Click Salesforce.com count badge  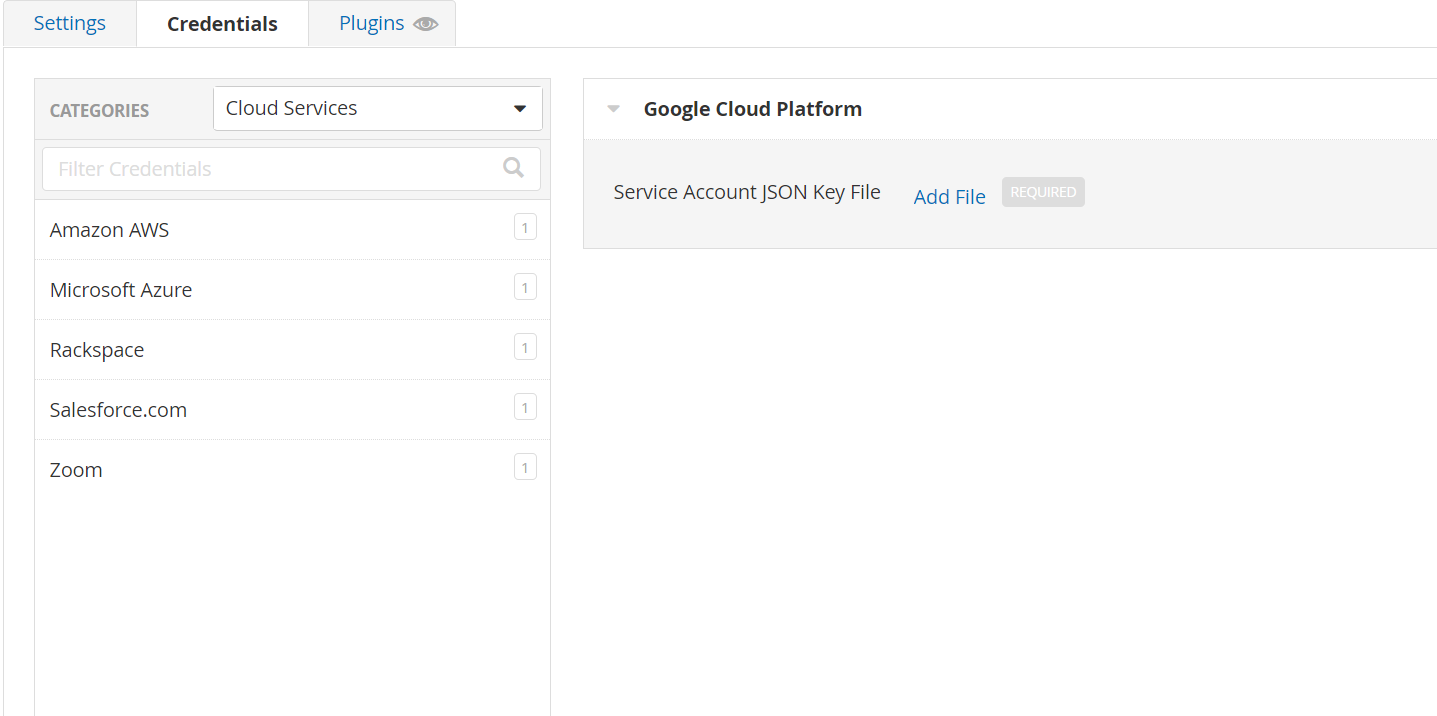click(525, 408)
